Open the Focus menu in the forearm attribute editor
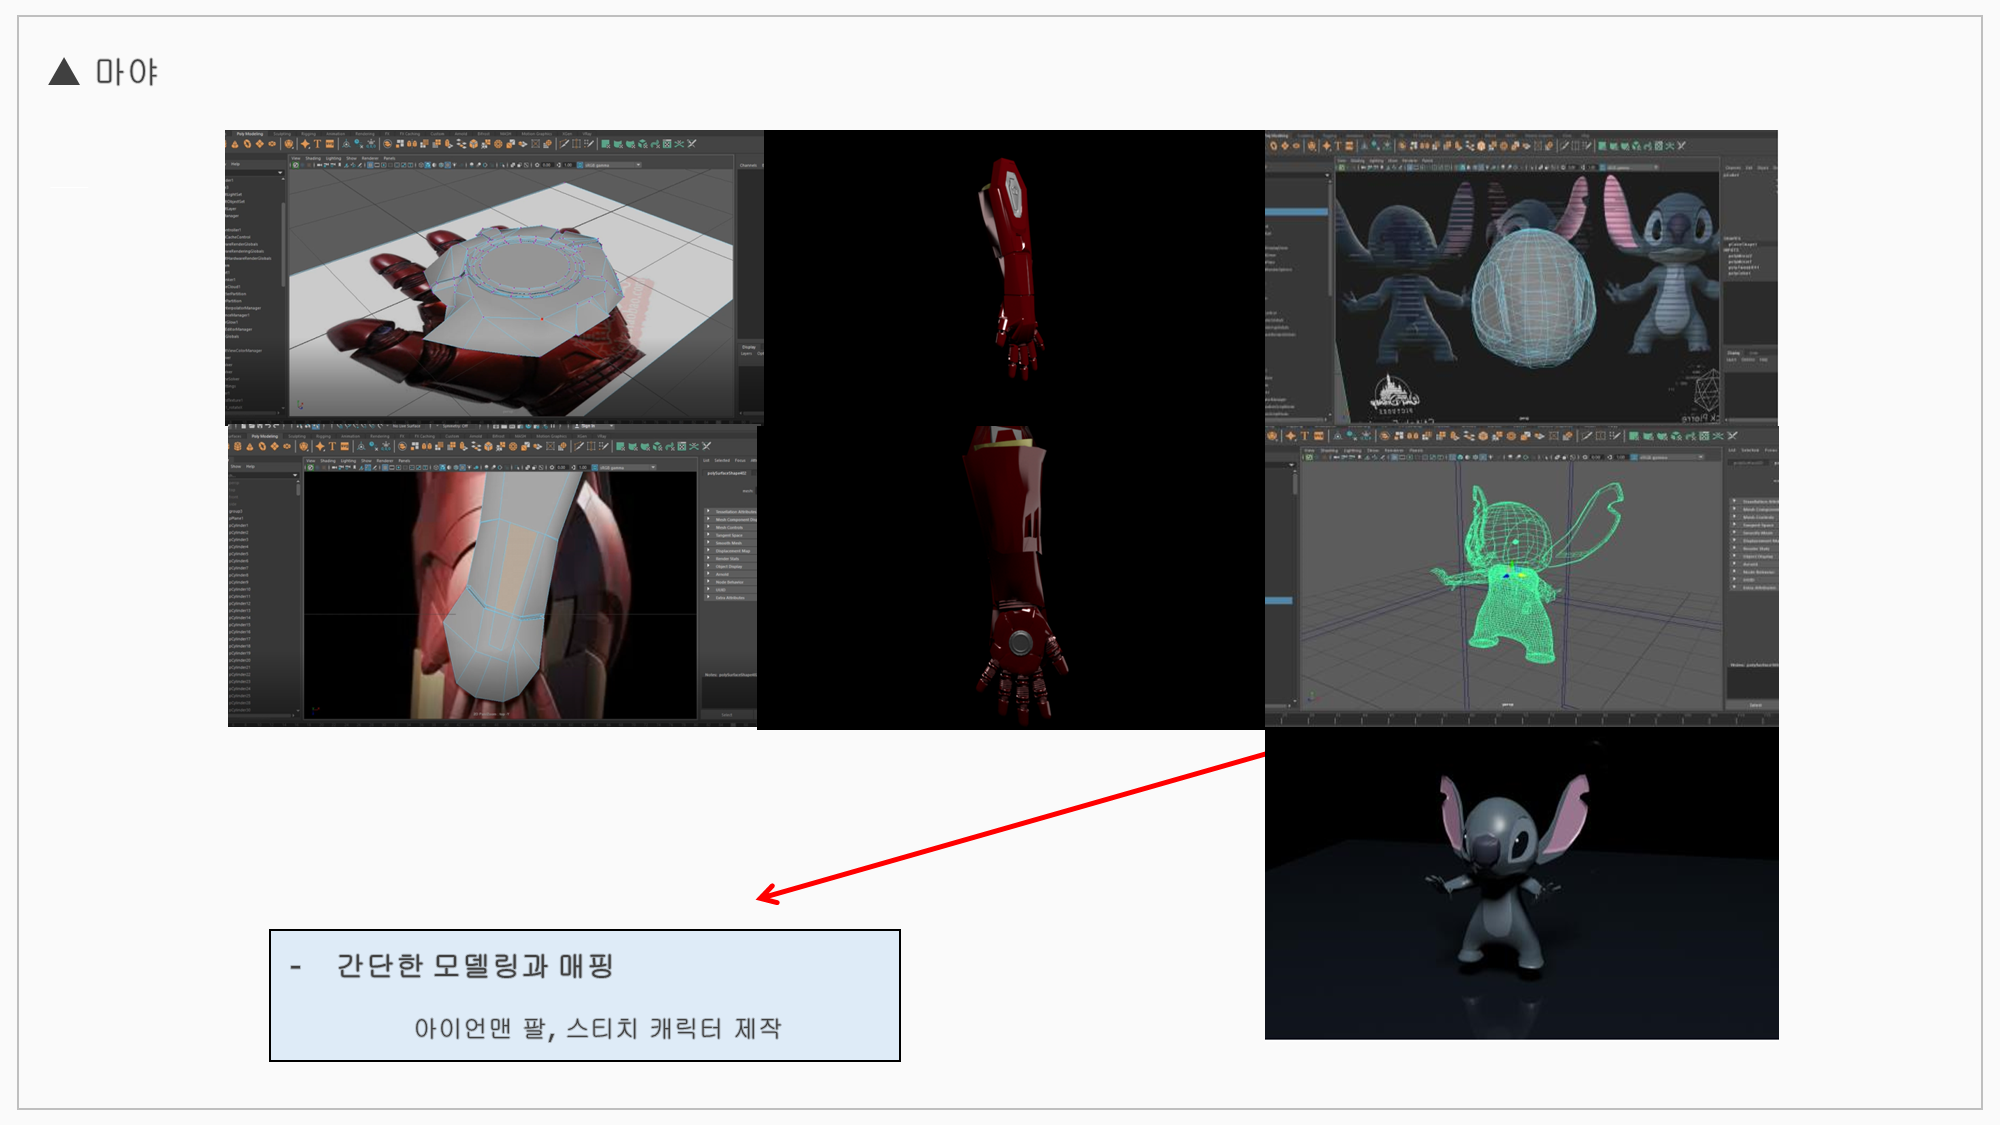This screenshot has width=2000, height=1125. [740, 461]
